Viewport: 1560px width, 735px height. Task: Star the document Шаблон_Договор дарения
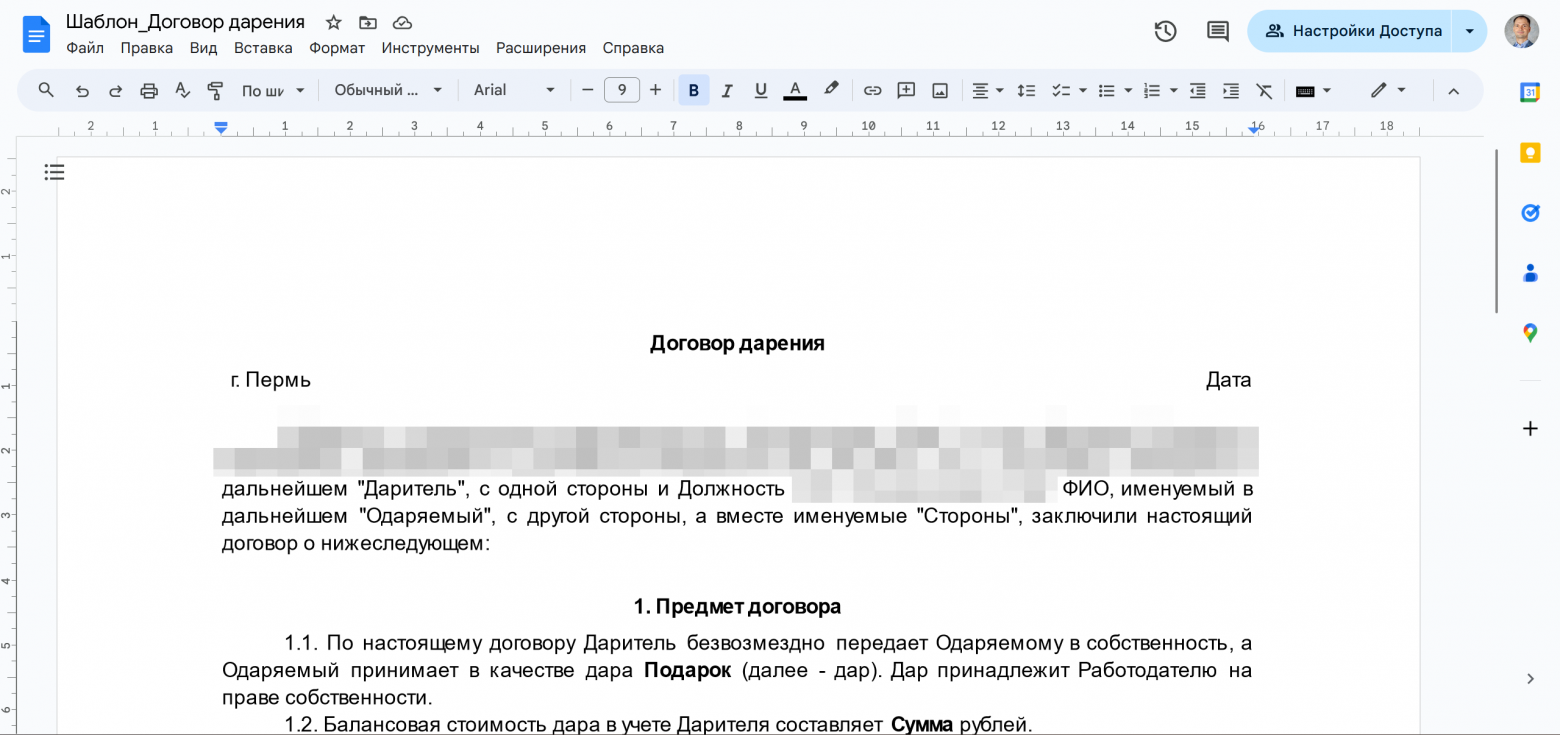click(334, 22)
